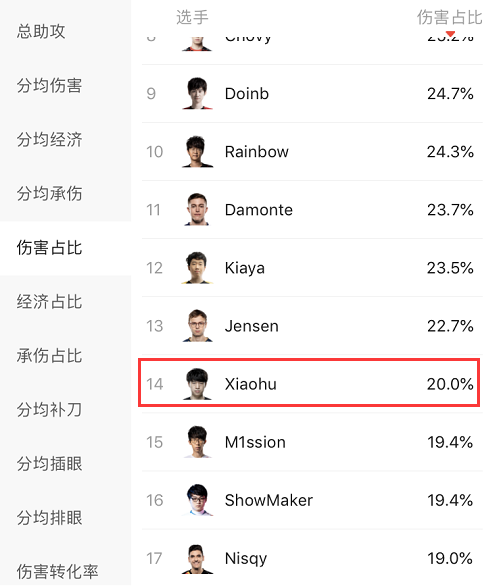Tap Kiaya's player portrait
Screen dimensions: 485x586
197,268
